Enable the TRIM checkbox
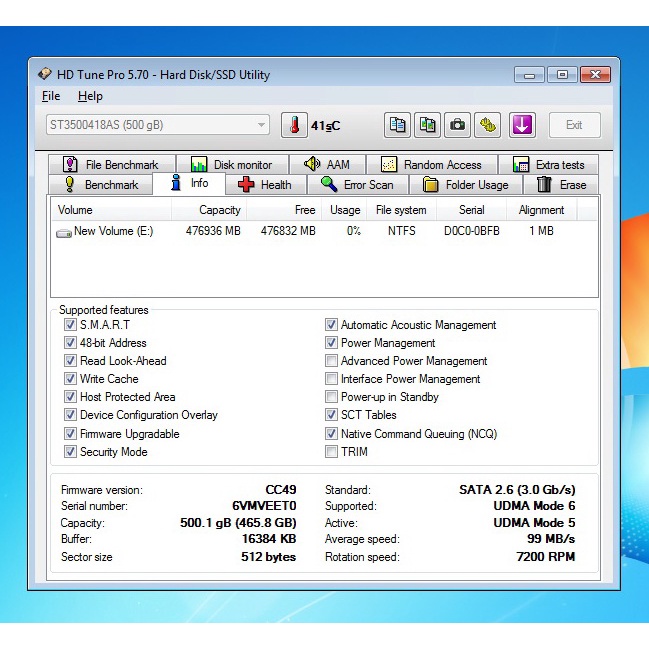649x649 pixels. tap(331, 452)
